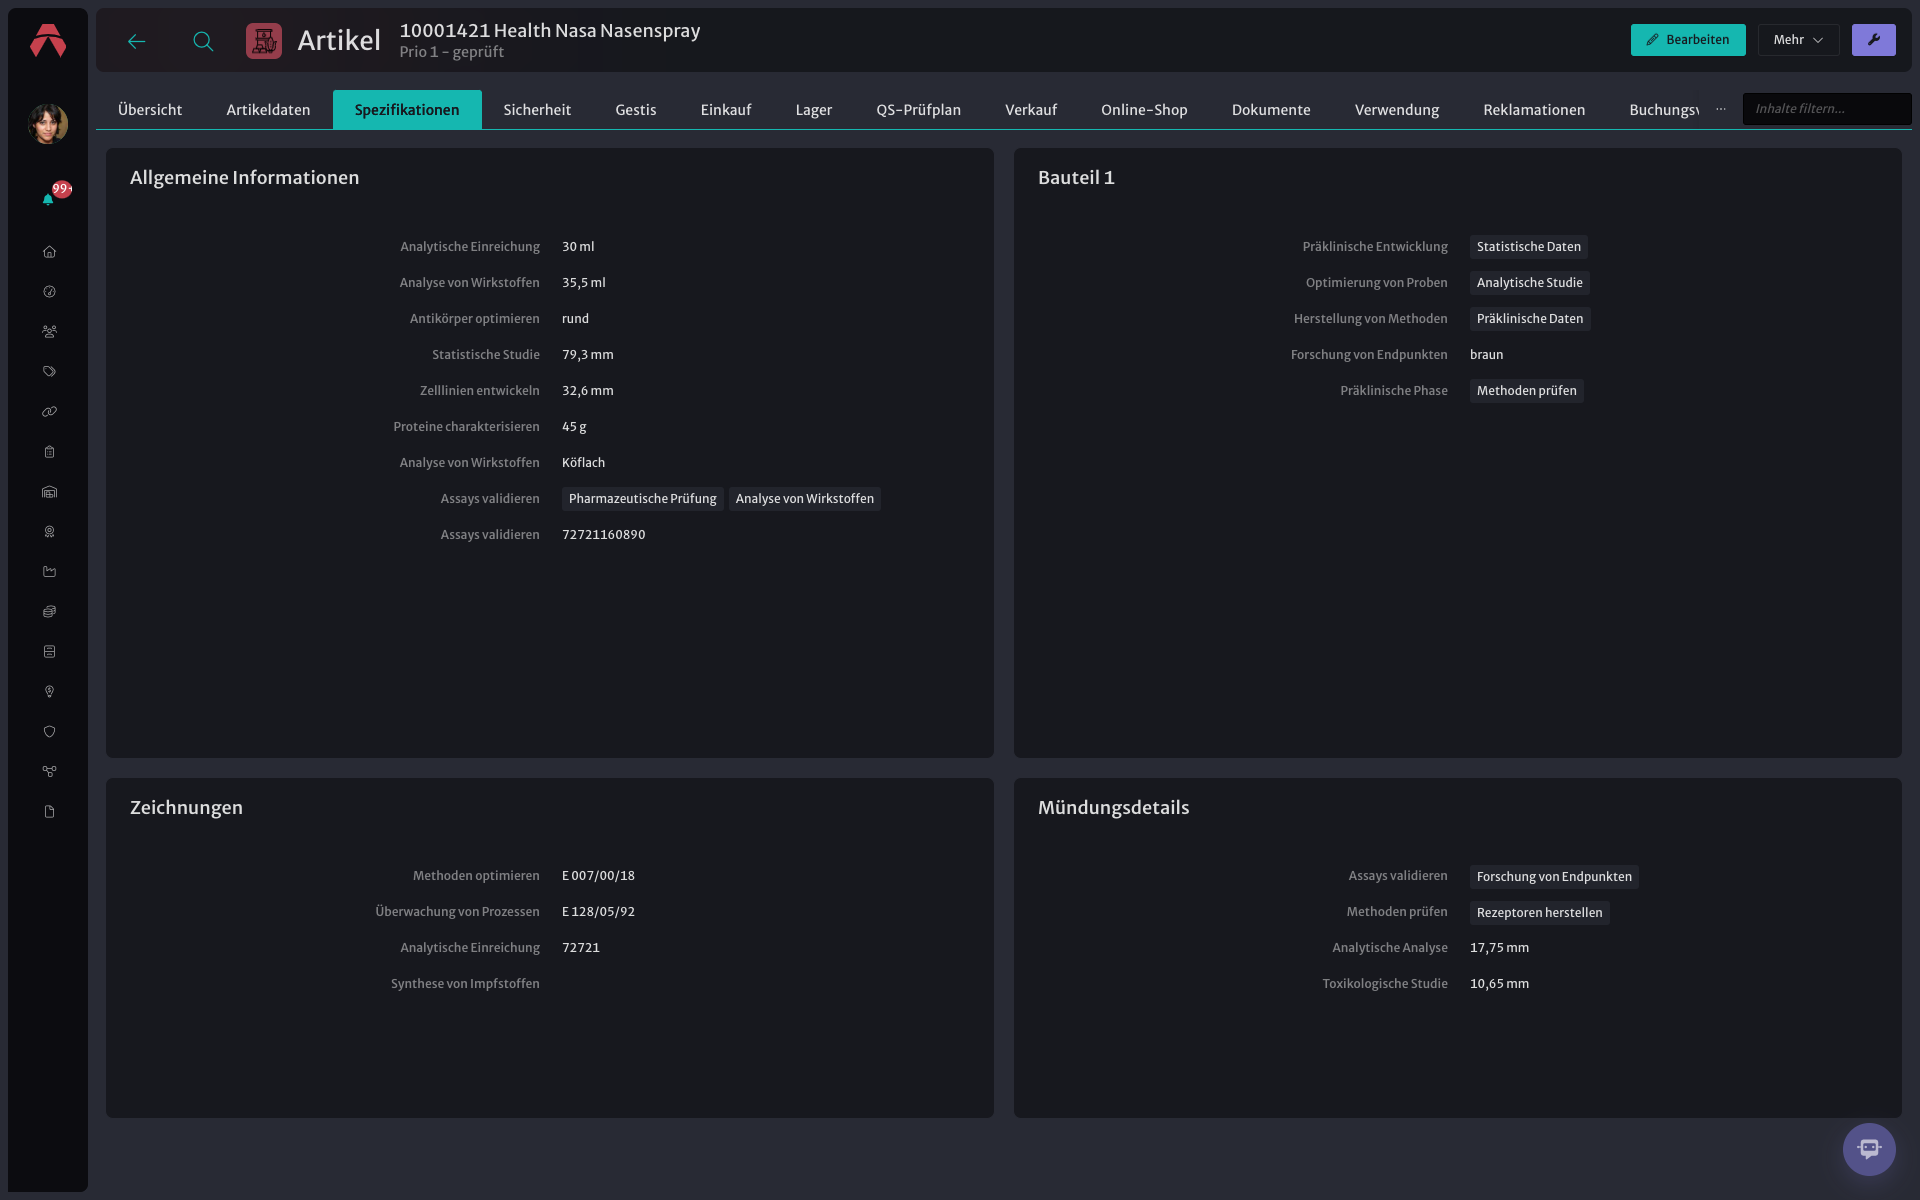Focus the Inhalte filtern input field
Screen dimensions: 1920x1200
1826,109
